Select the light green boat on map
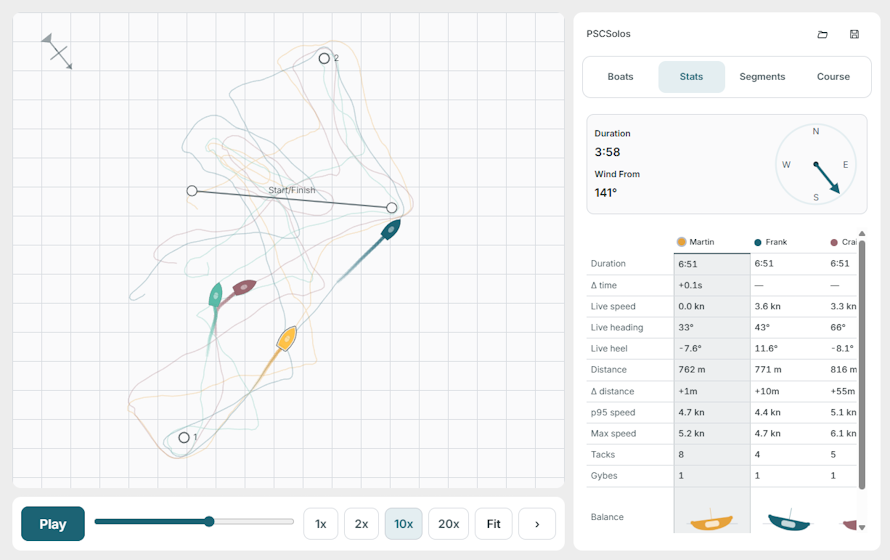This screenshot has width=890, height=560. click(216, 295)
